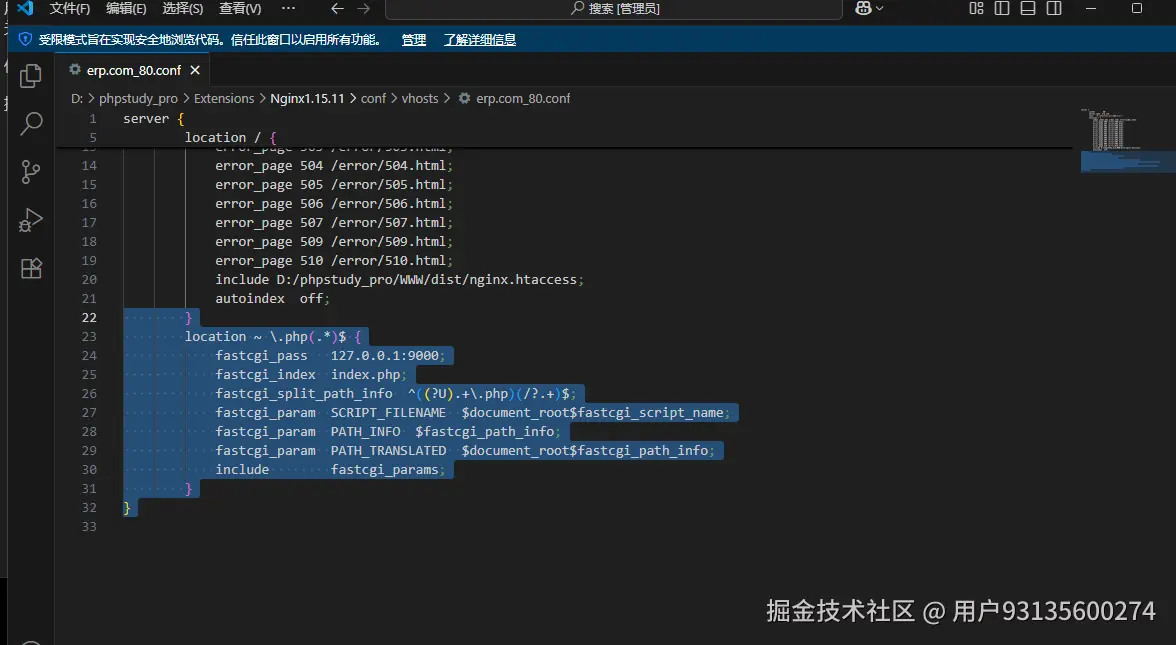Open the Search view in activity bar
The width and height of the screenshot is (1176, 645).
[x=31, y=124]
